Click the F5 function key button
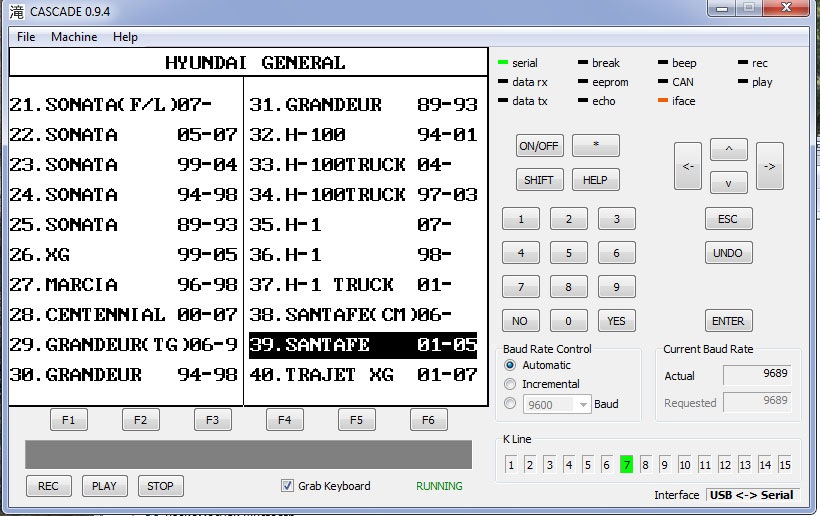The width and height of the screenshot is (820, 516). [357, 420]
